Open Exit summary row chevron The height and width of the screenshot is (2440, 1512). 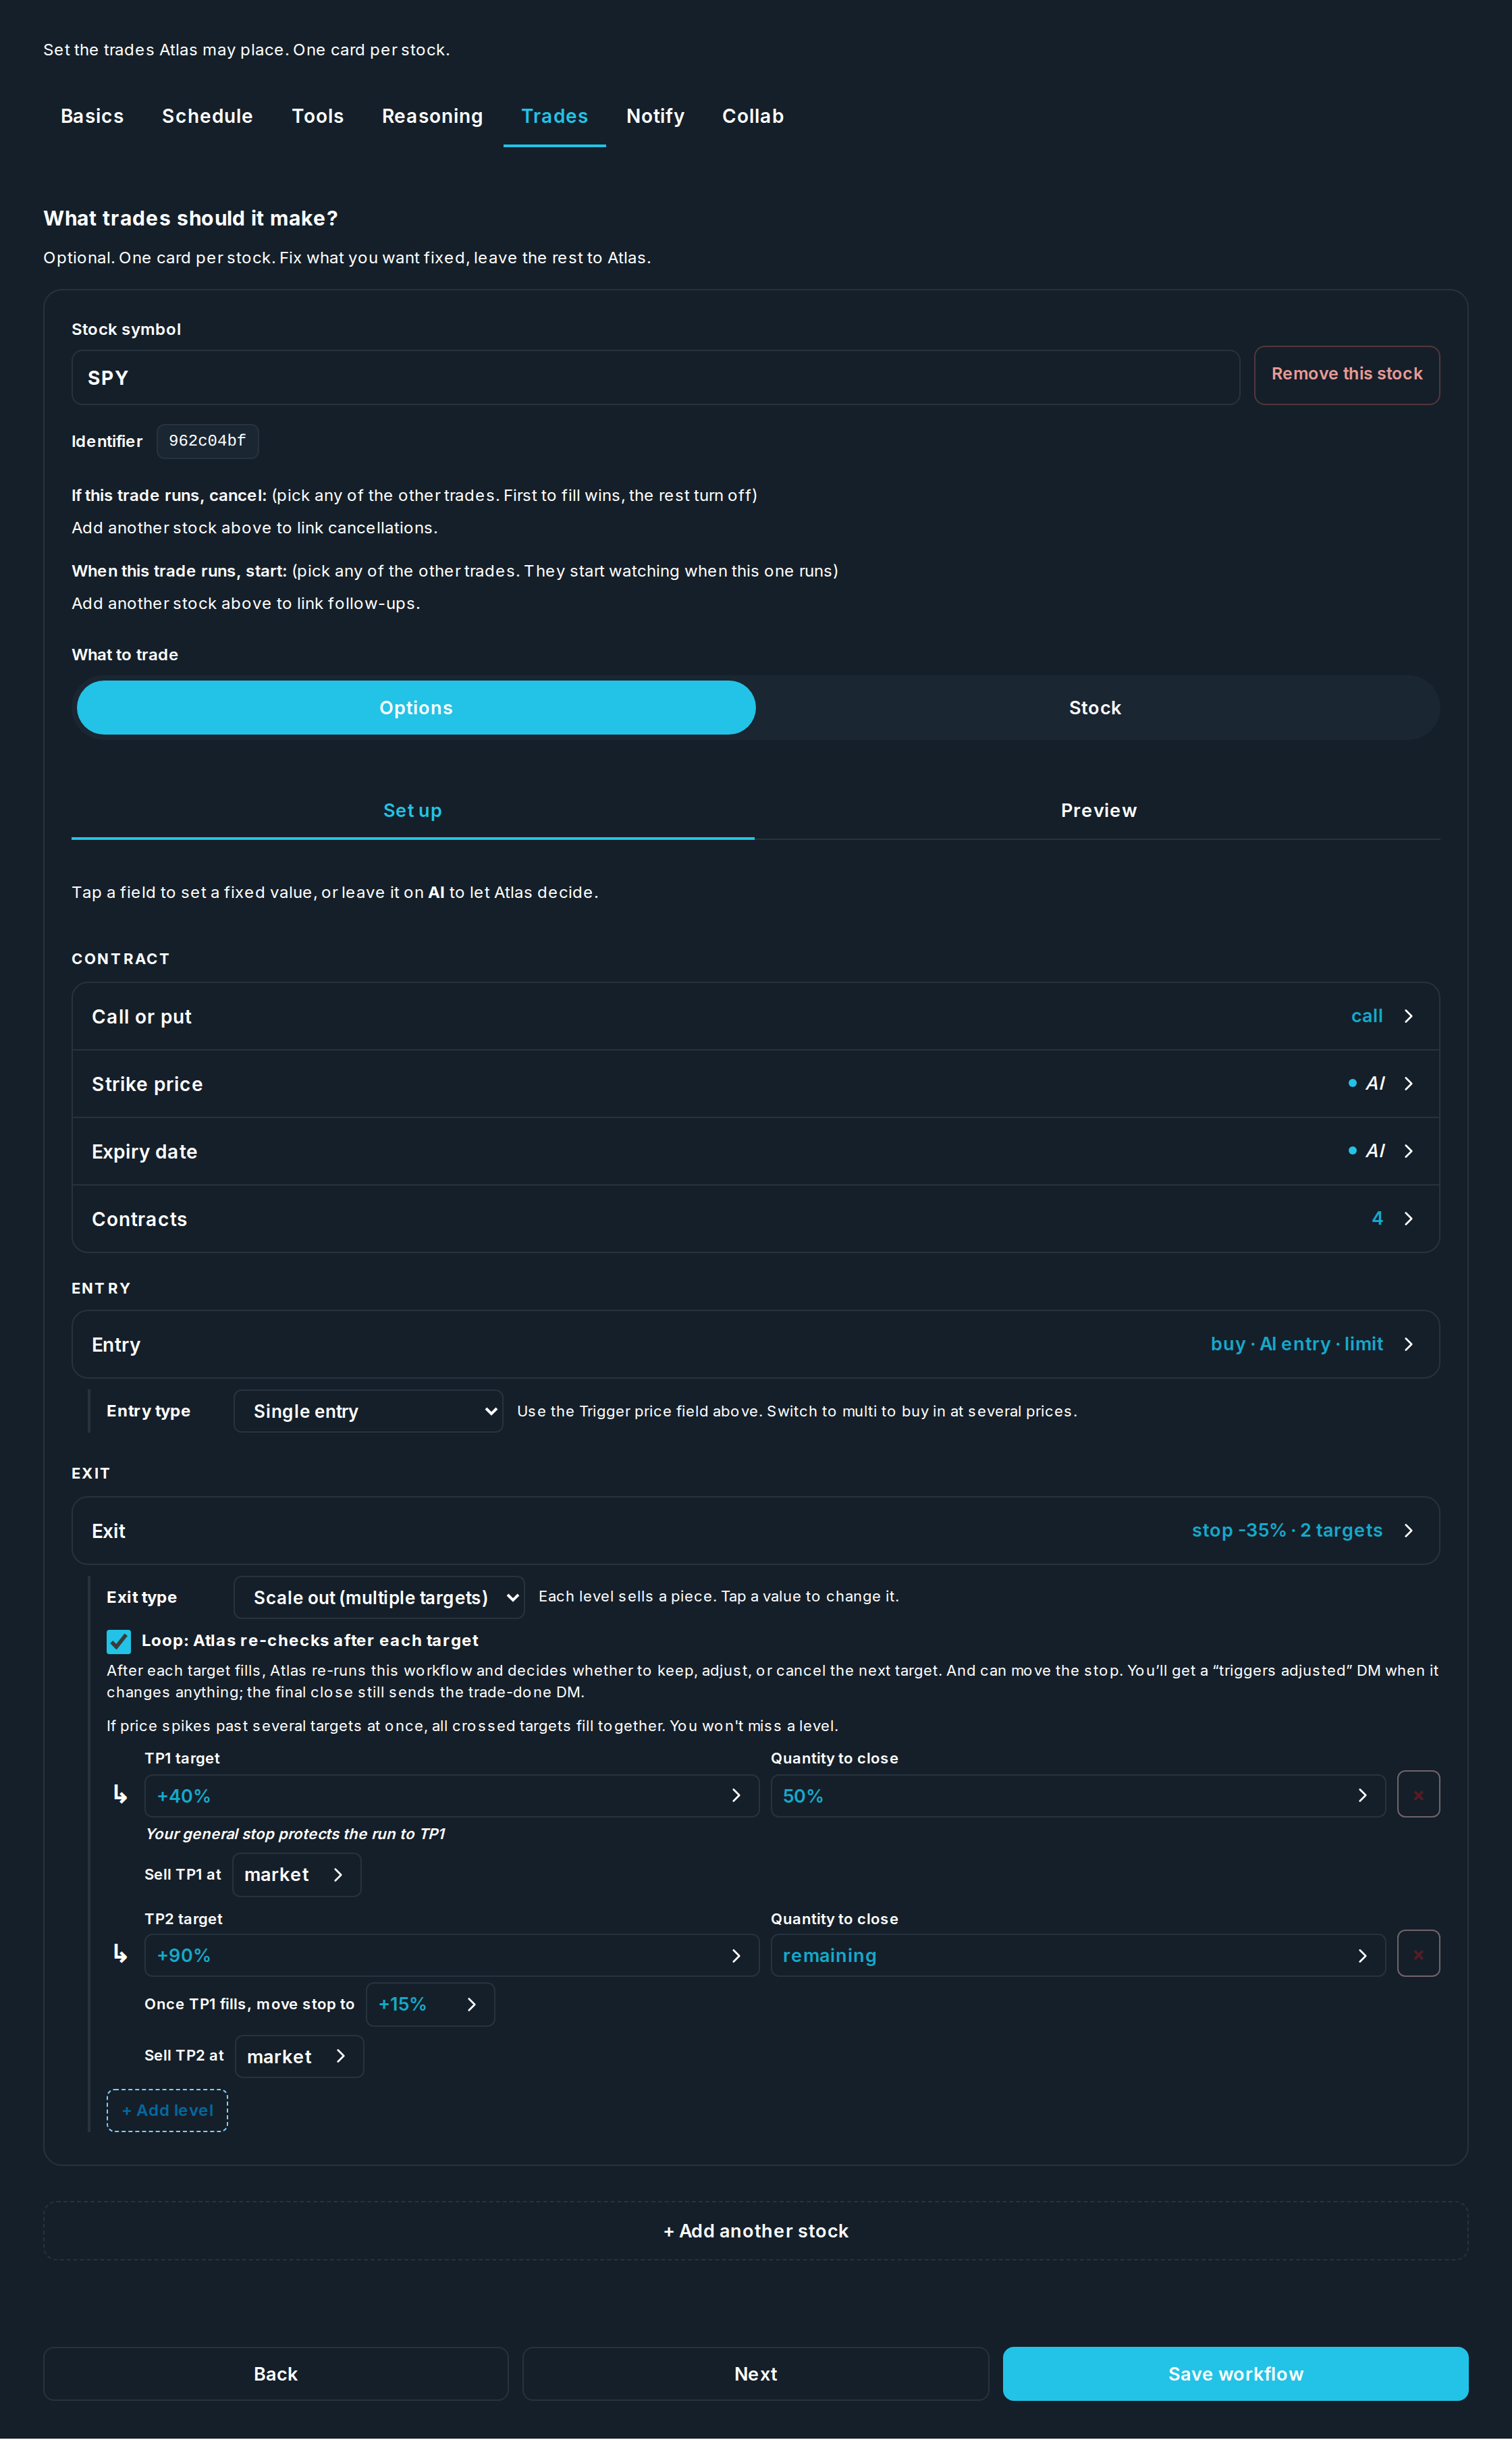(1408, 1531)
